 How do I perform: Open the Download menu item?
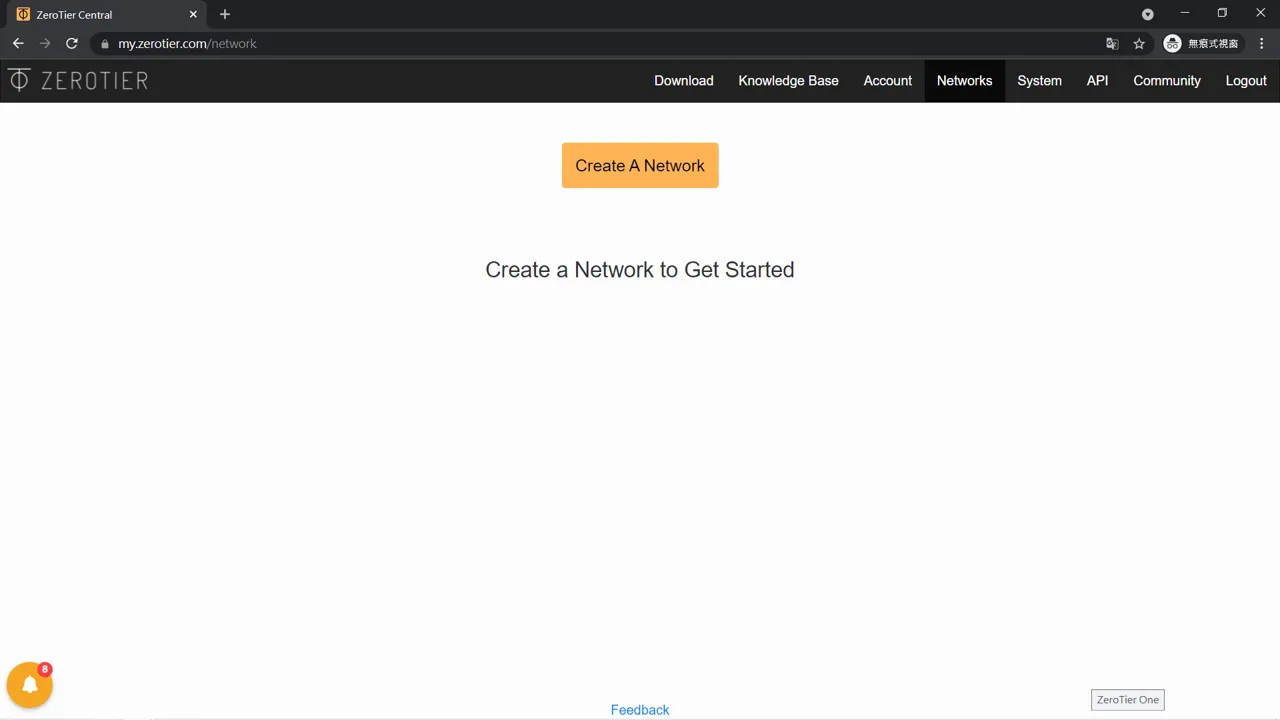pos(684,81)
